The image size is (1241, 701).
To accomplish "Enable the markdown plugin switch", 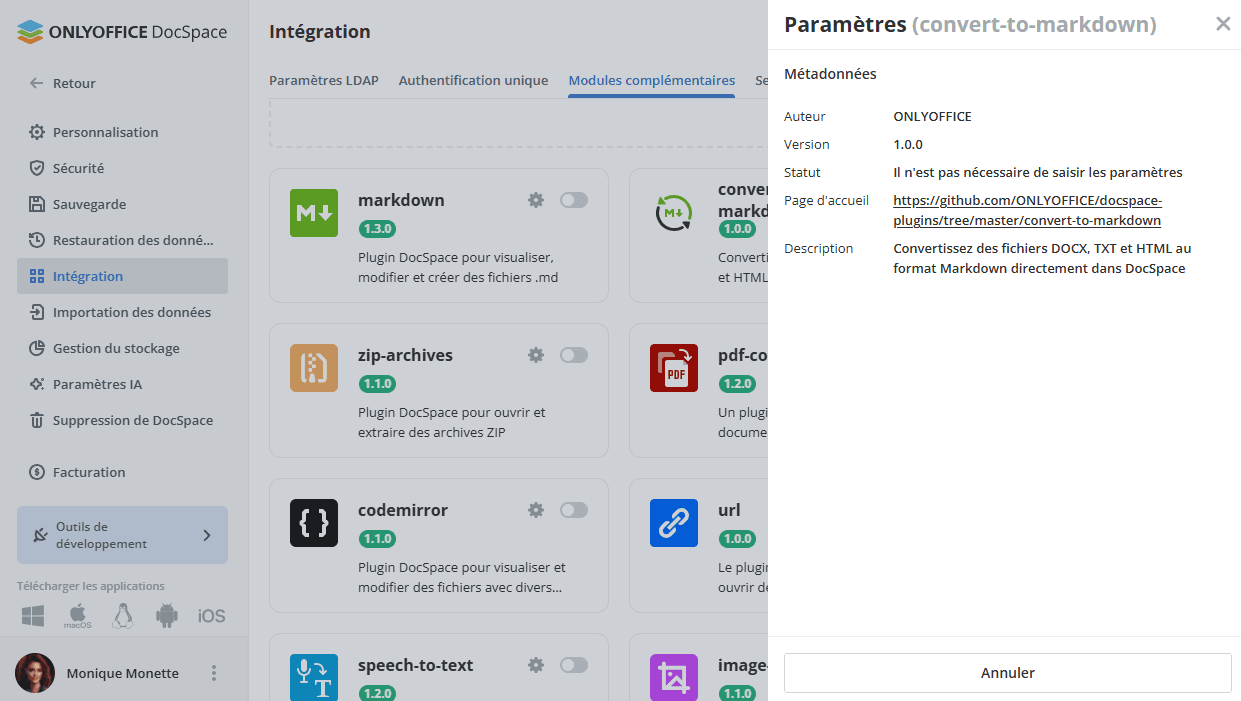I will click(574, 200).
